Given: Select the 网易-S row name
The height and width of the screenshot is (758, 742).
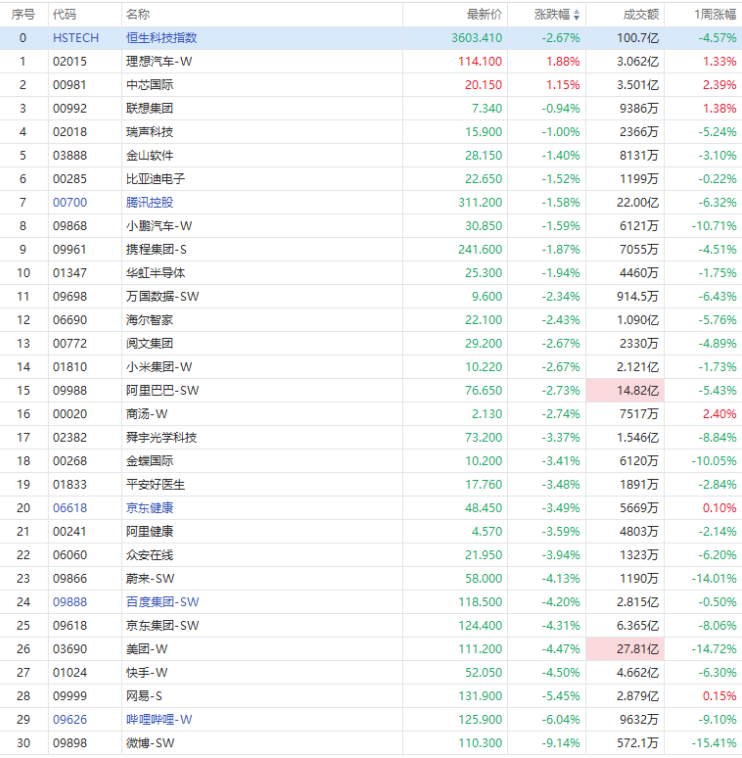Looking at the screenshot, I should pyautogui.click(x=144, y=696).
